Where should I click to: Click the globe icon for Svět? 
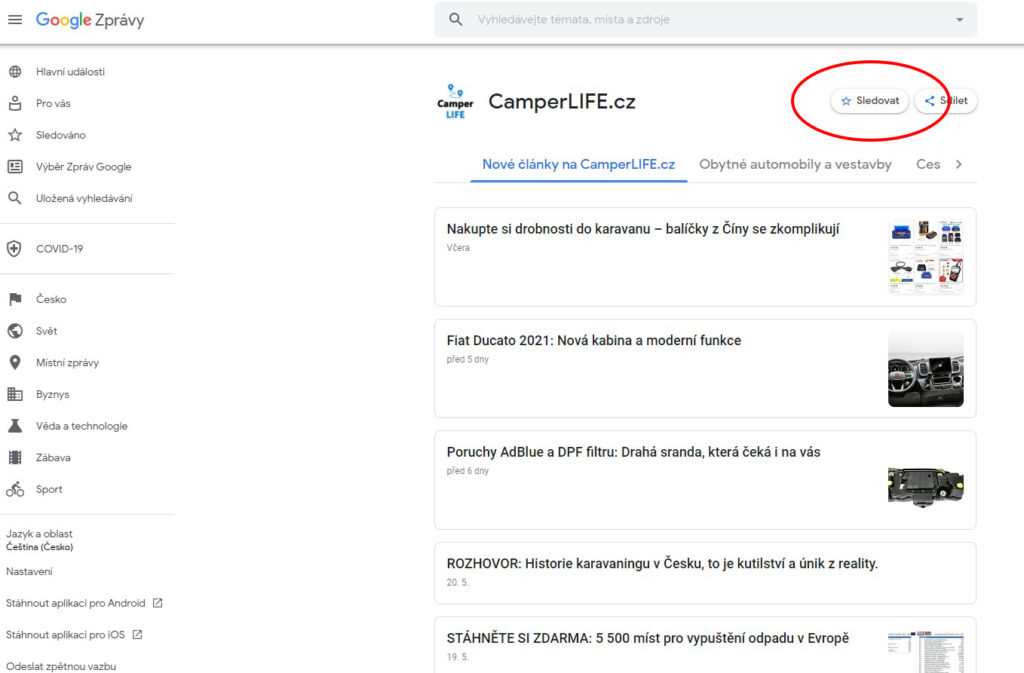(15, 331)
